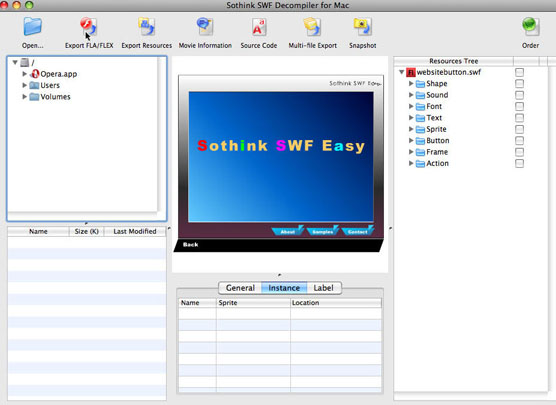Image resolution: width=556 pixels, height=405 pixels.
Task: Check the Button resource checkbox
Action: click(519, 141)
